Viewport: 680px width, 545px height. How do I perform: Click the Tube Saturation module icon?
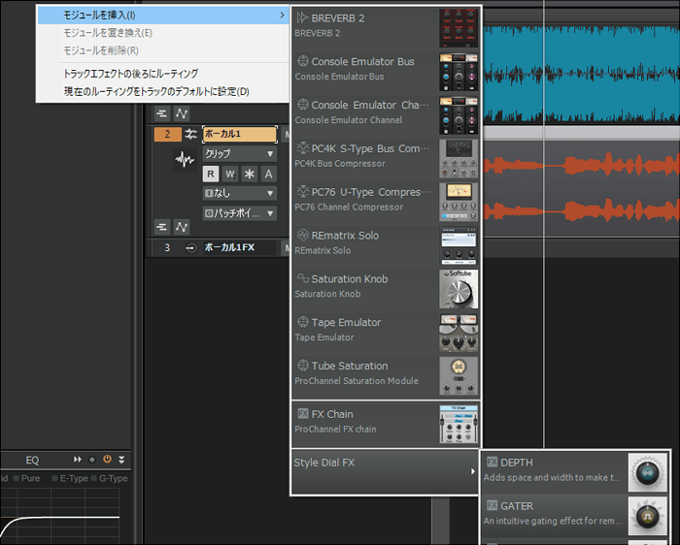coord(303,365)
